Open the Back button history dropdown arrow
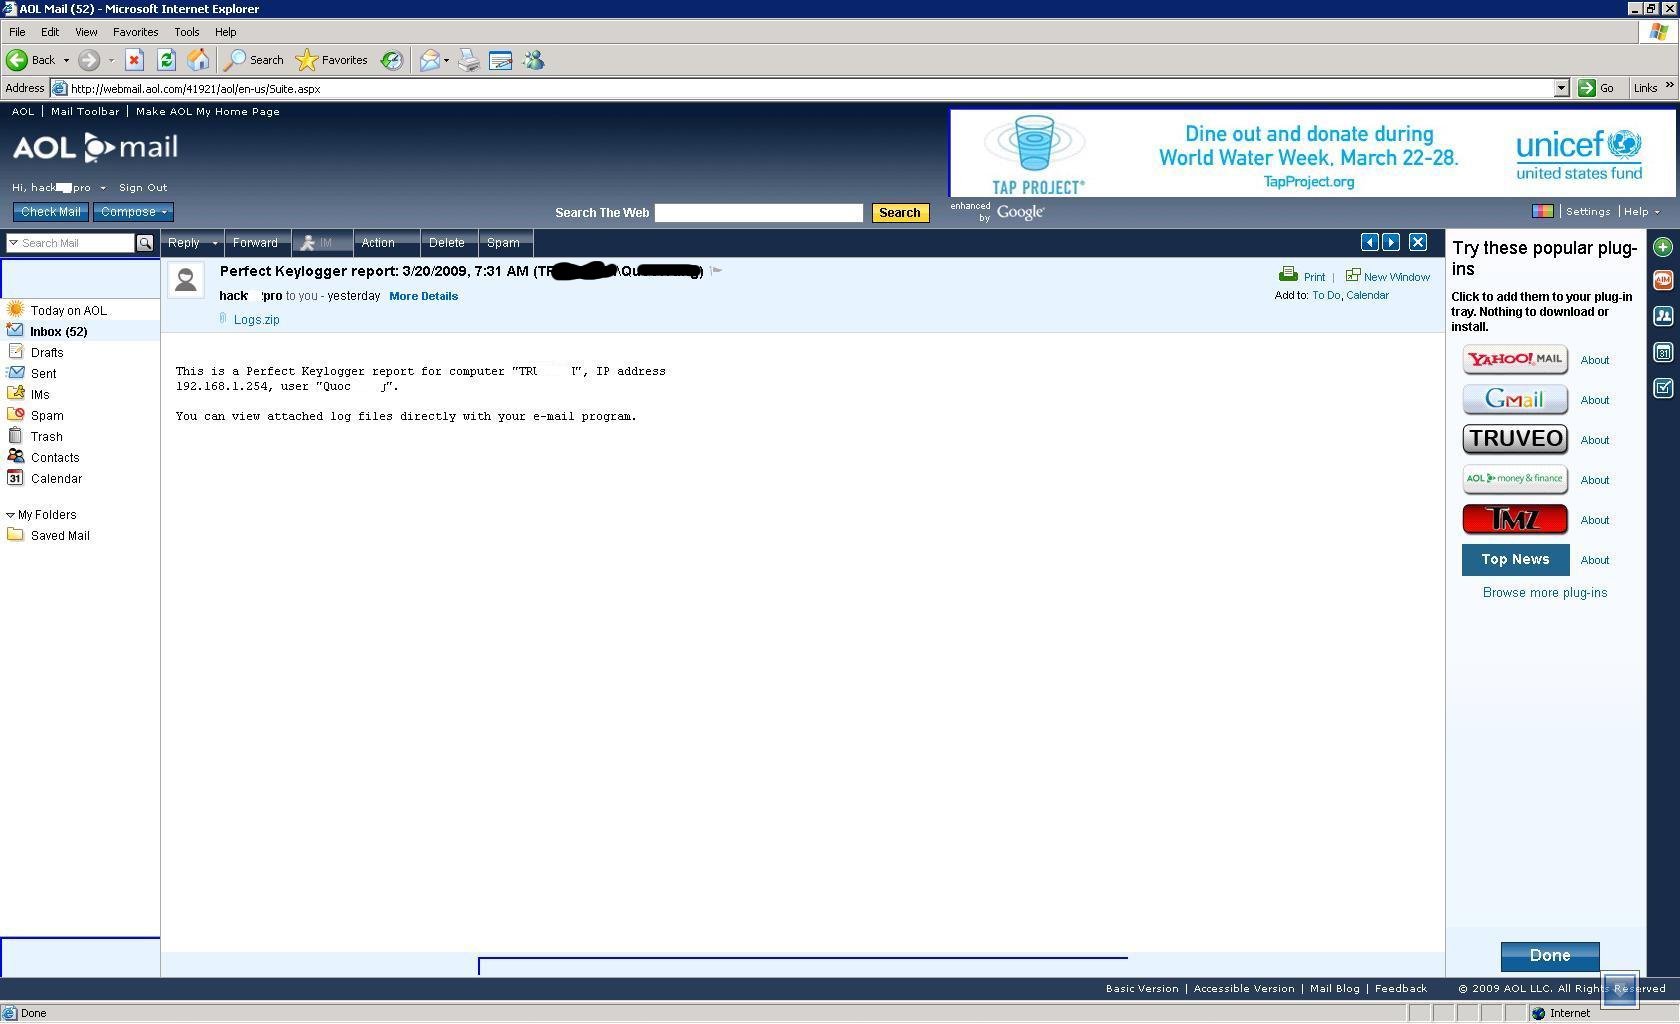Screen dimensions: 1680x1024 (66, 60)
